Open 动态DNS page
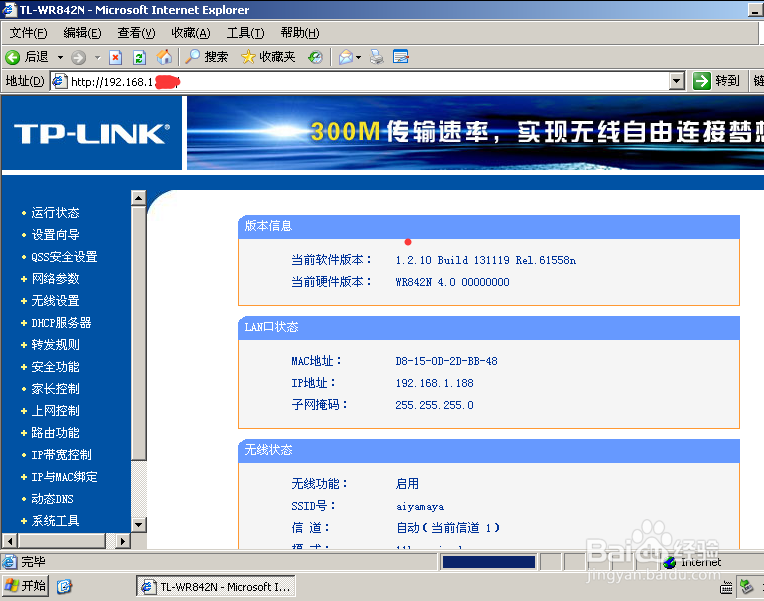Image resolution: width=764 pixels, height=601 pixels. point(52,499)
